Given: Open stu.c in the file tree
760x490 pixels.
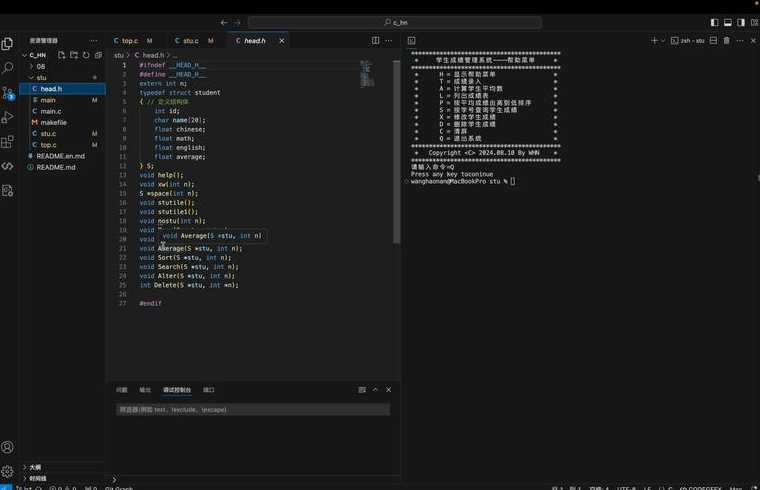Looking at the screenshot, I should tap(62, 133).
